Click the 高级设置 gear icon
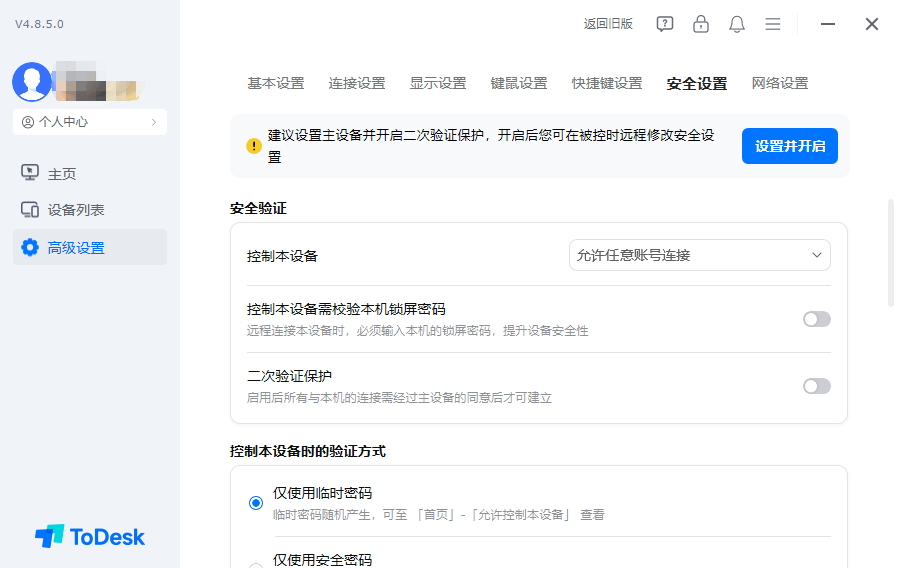This screenshot has height=568, width=900. point(30,247)
